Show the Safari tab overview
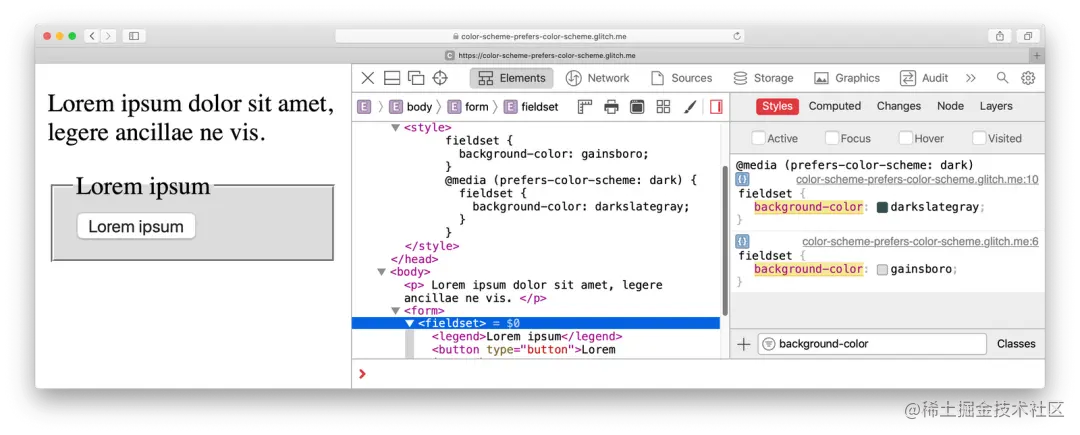Screen dimensions: 1080x435 (1027, 36)
